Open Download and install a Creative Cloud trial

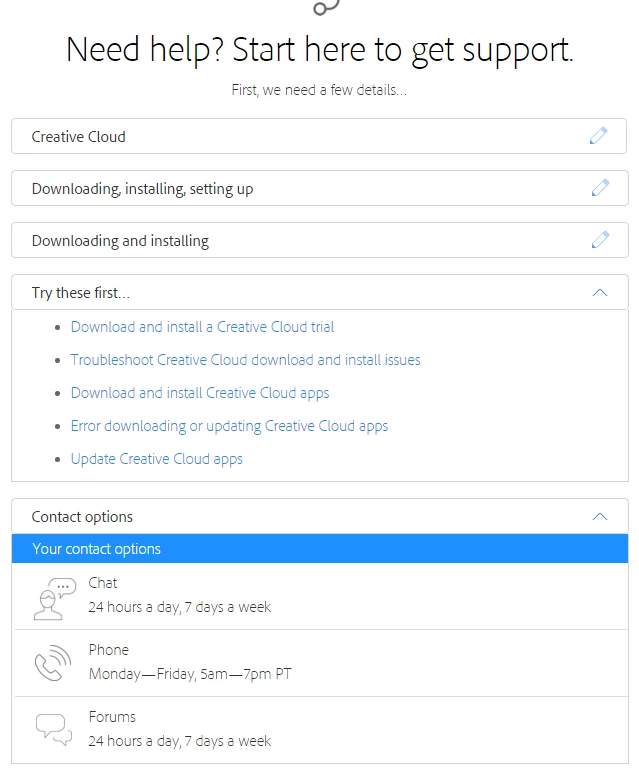point(202,327)
